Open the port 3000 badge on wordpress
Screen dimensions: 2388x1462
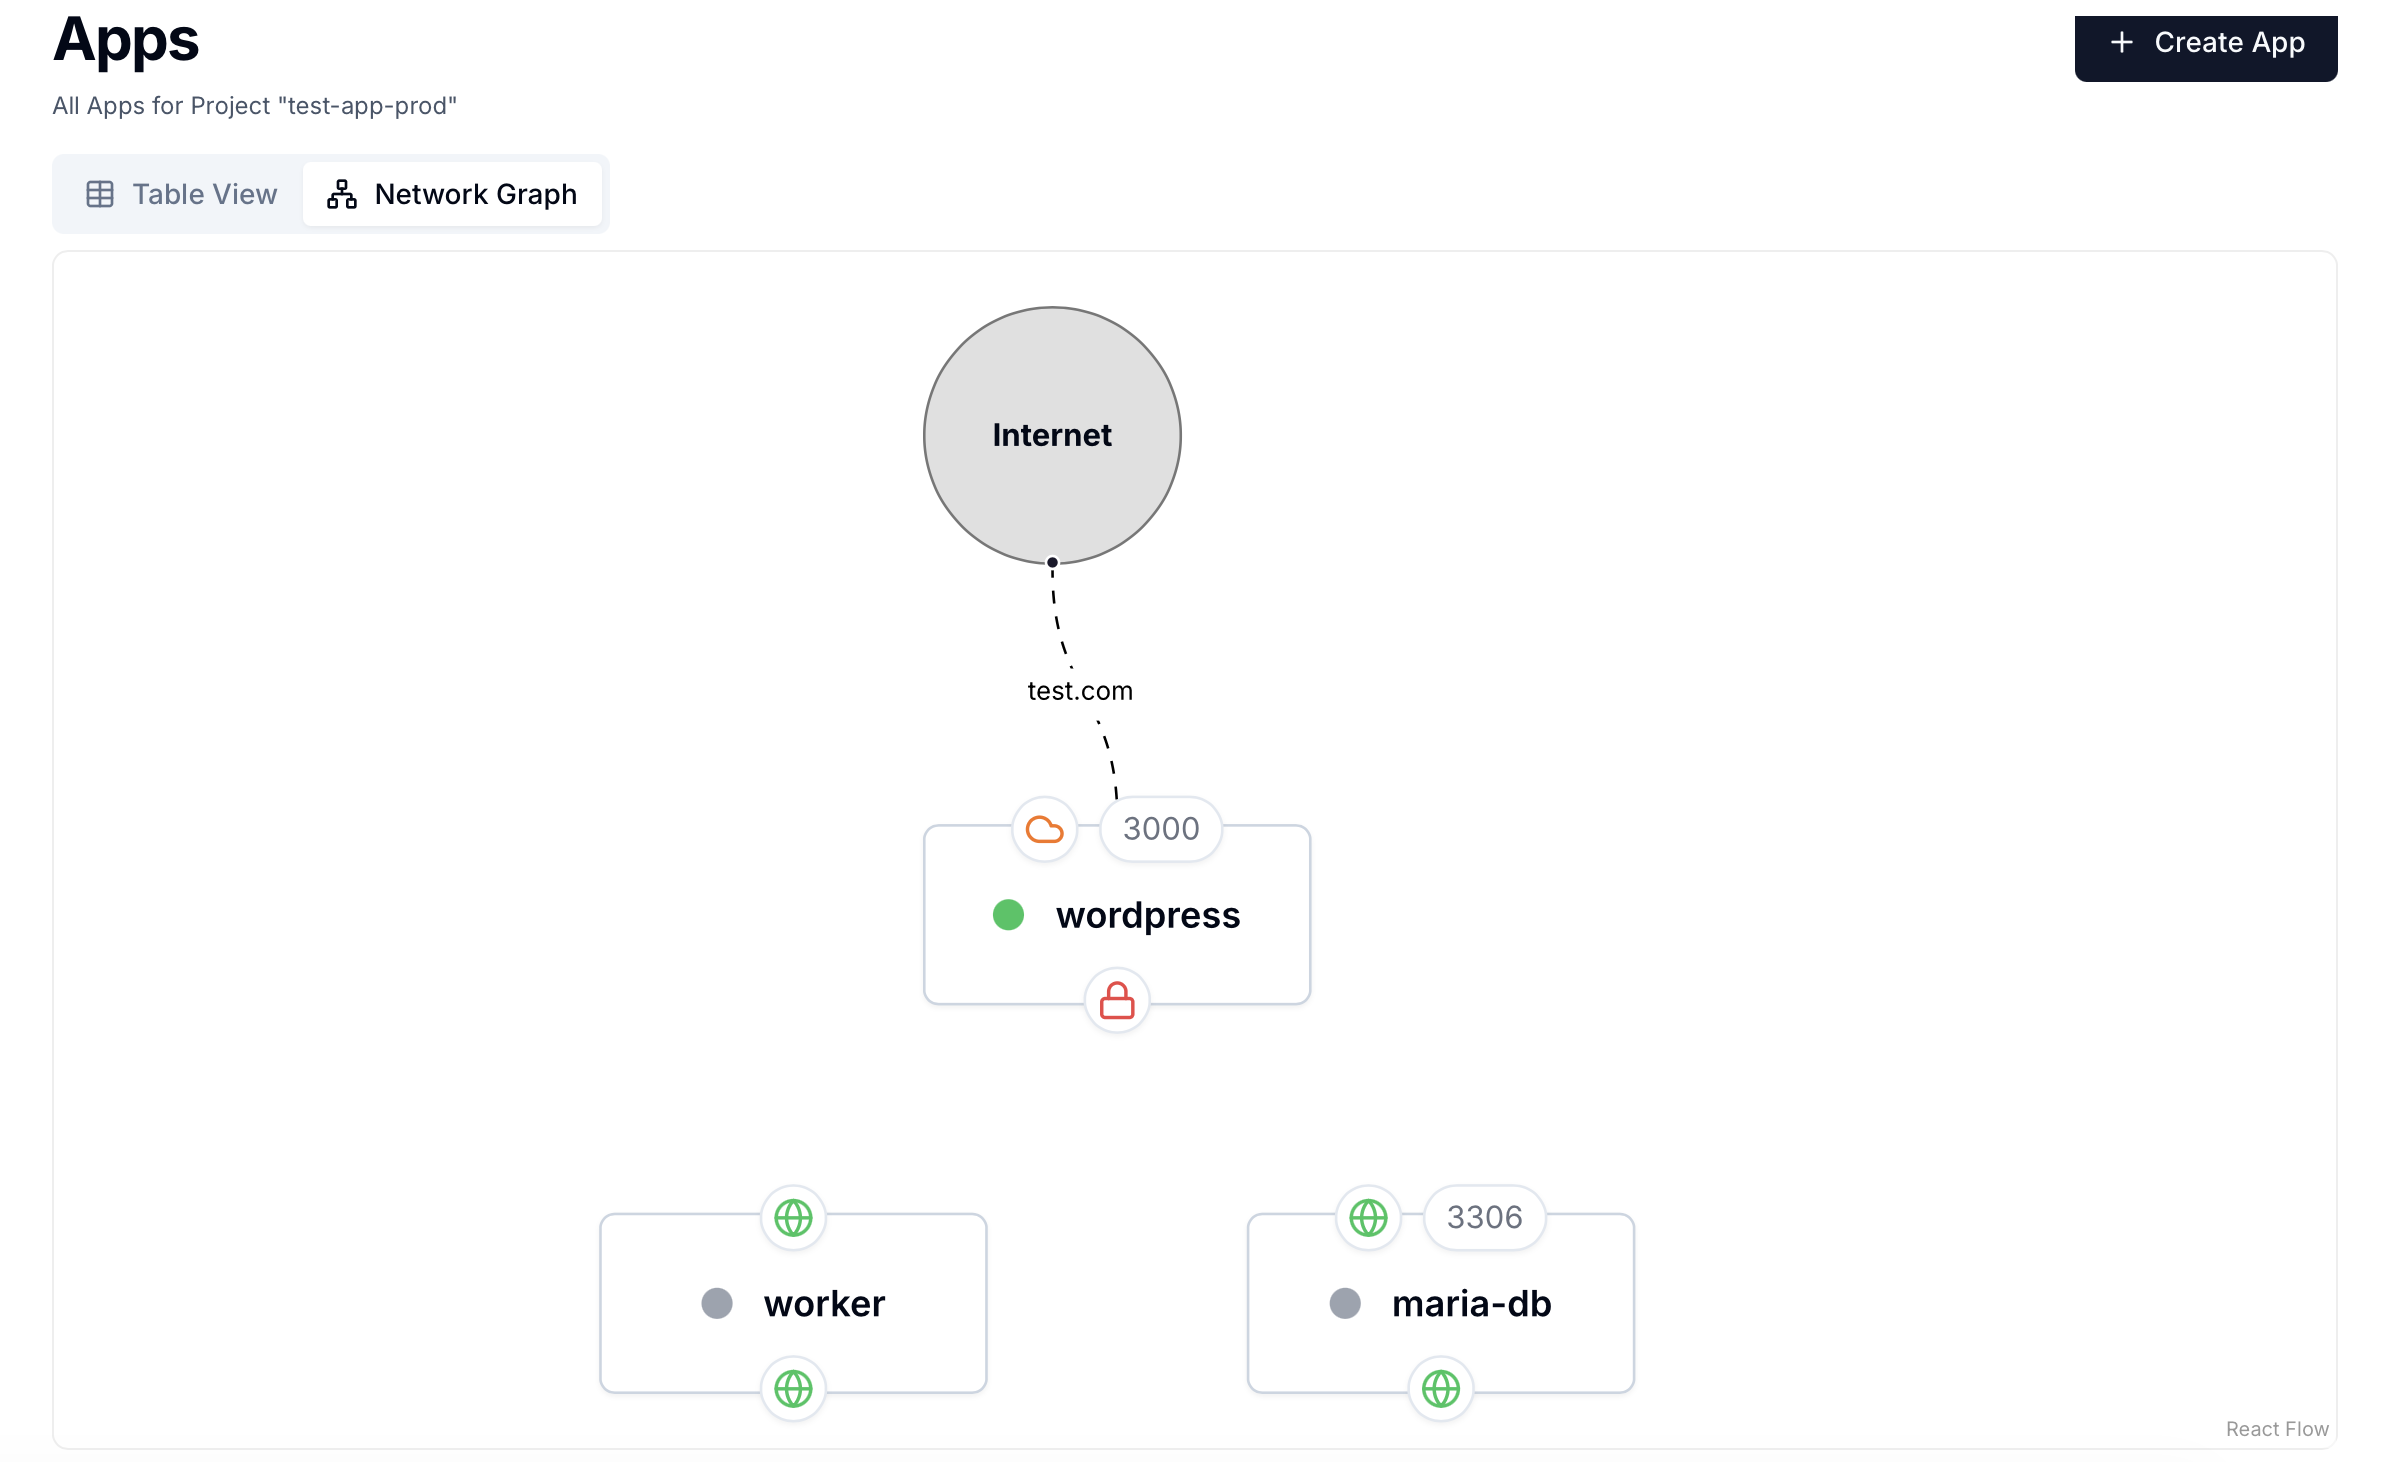coord(1160,828)
